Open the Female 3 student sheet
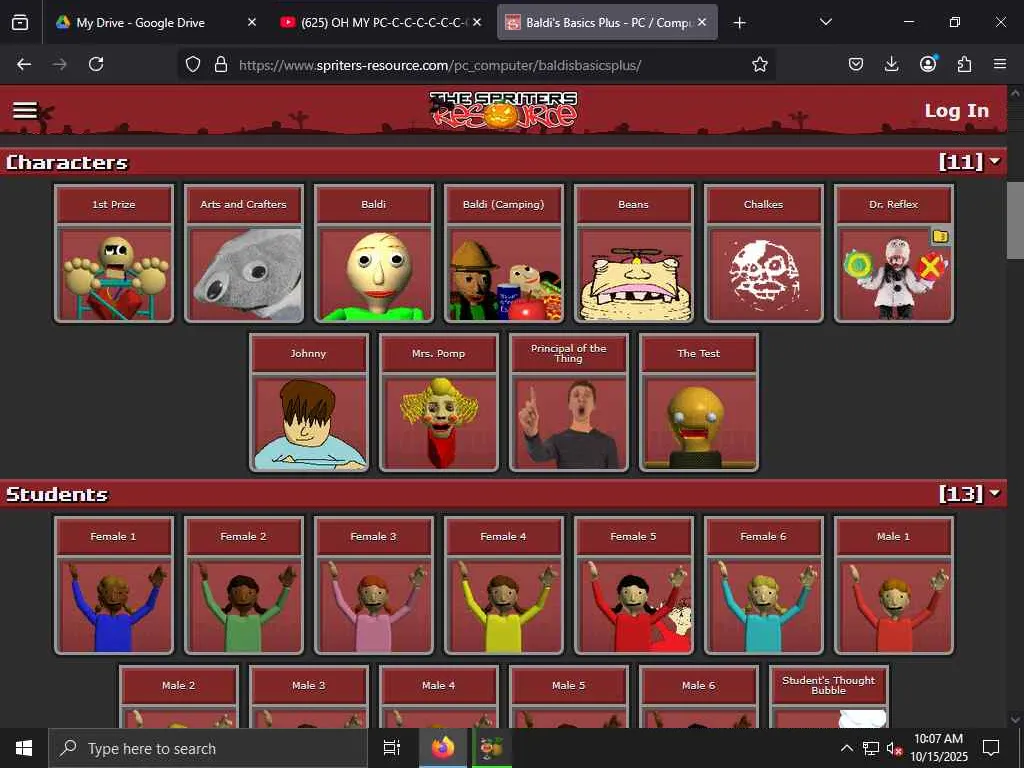 [374, 585]
